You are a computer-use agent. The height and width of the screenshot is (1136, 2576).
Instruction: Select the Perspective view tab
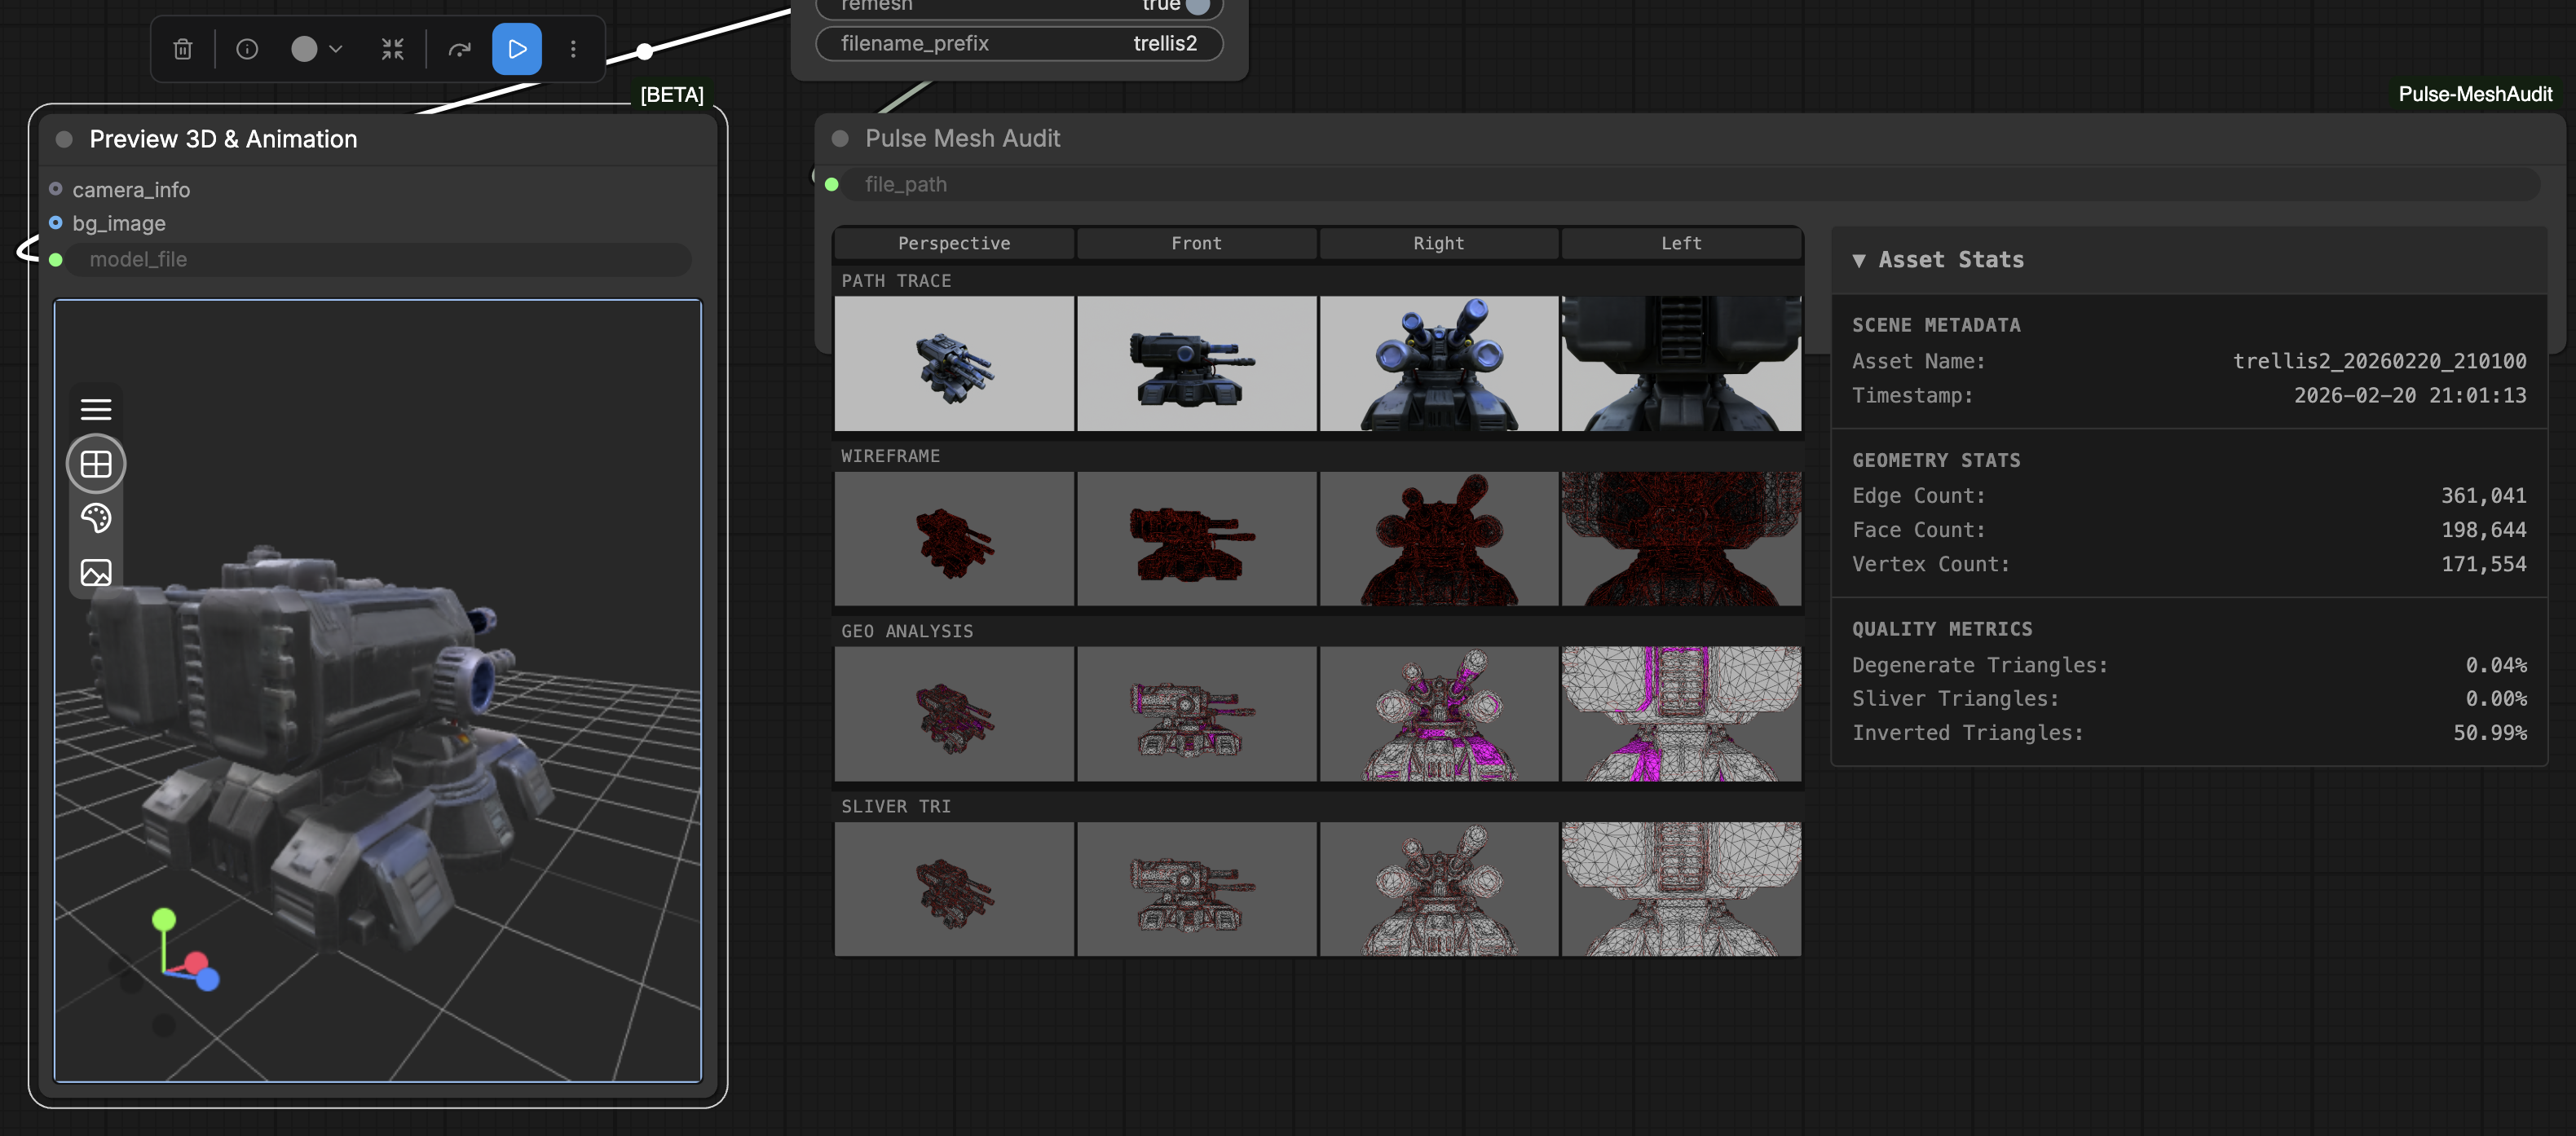[954, 243]
